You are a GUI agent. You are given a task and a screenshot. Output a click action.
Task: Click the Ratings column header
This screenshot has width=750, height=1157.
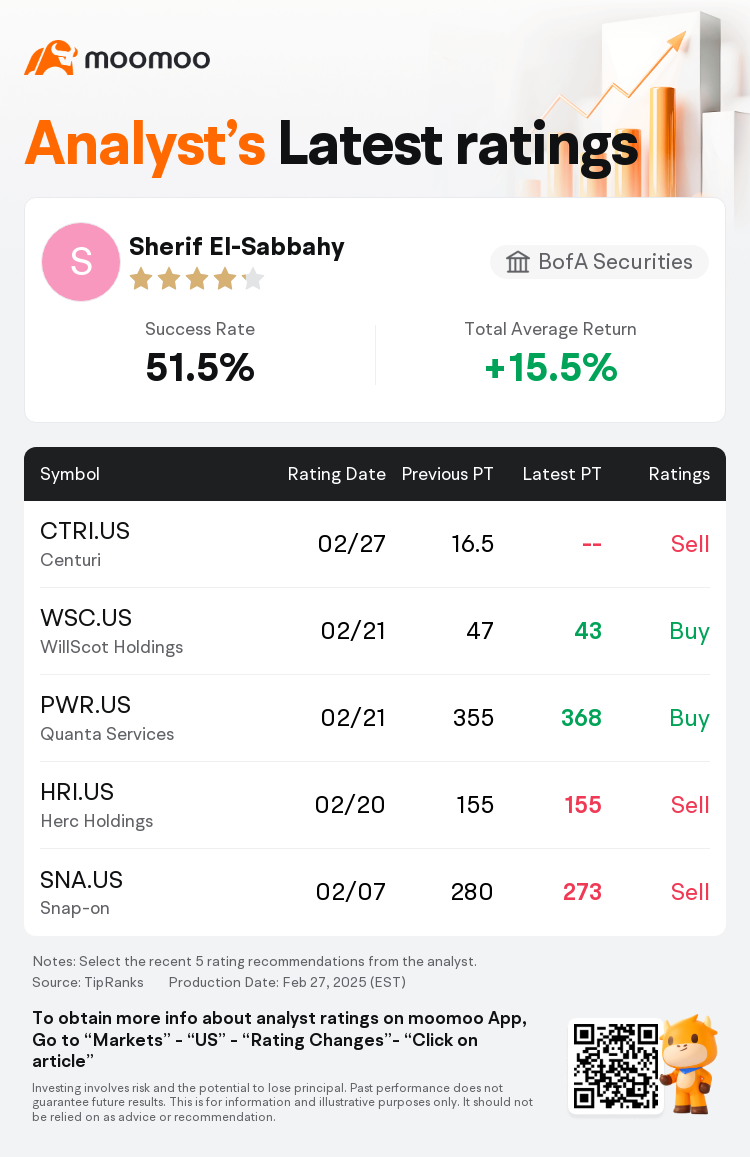(x=679, y=474)
